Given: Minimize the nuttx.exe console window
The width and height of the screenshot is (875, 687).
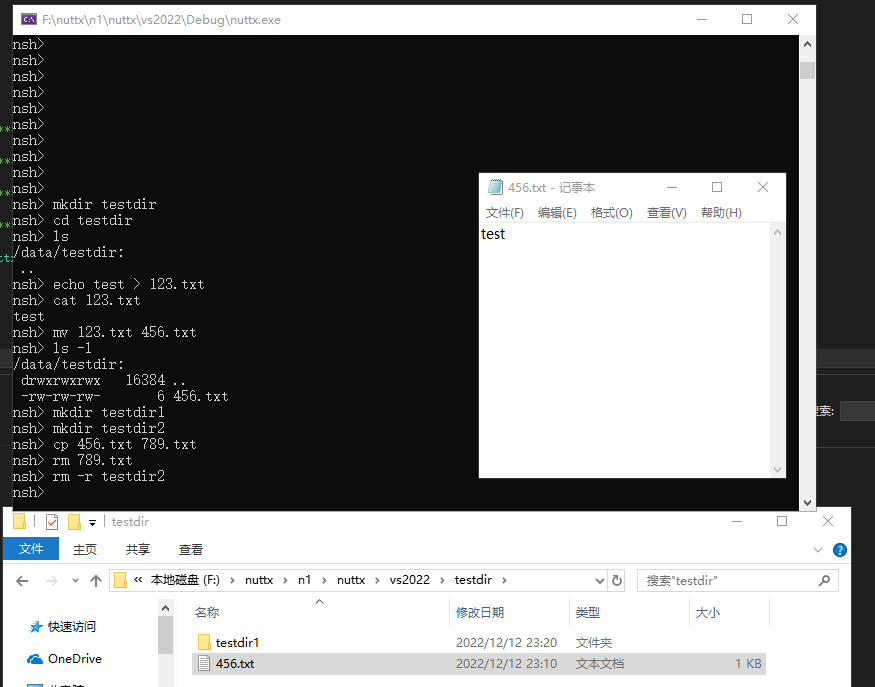Looking at the screenshot, I should point(702,20).
